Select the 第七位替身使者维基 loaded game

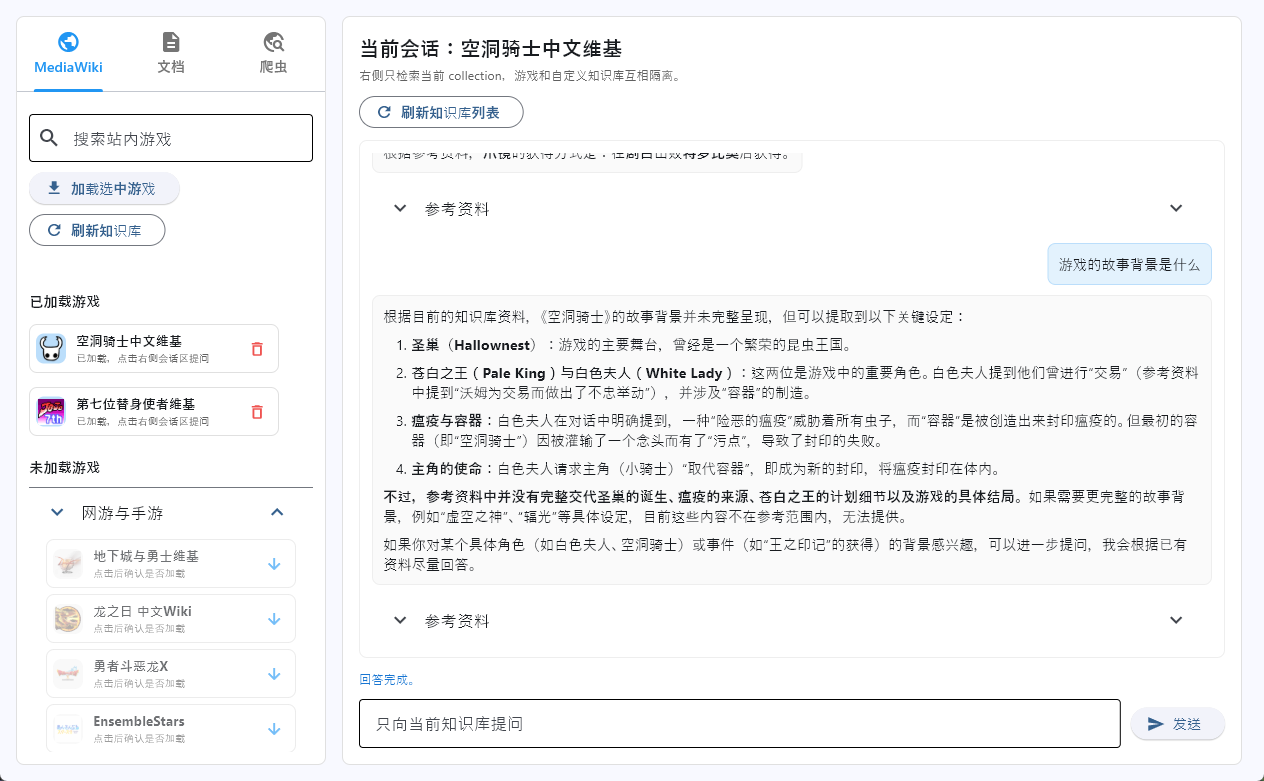click(154, 412)
